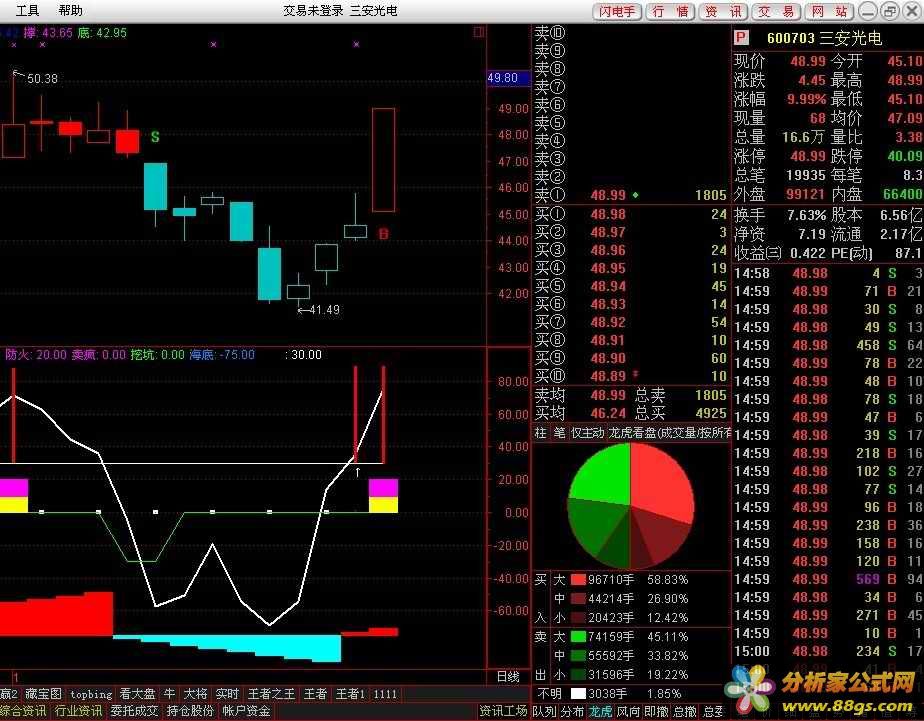
Task: Click the white swatch for 不明 3038手
Action: (579, 694)
